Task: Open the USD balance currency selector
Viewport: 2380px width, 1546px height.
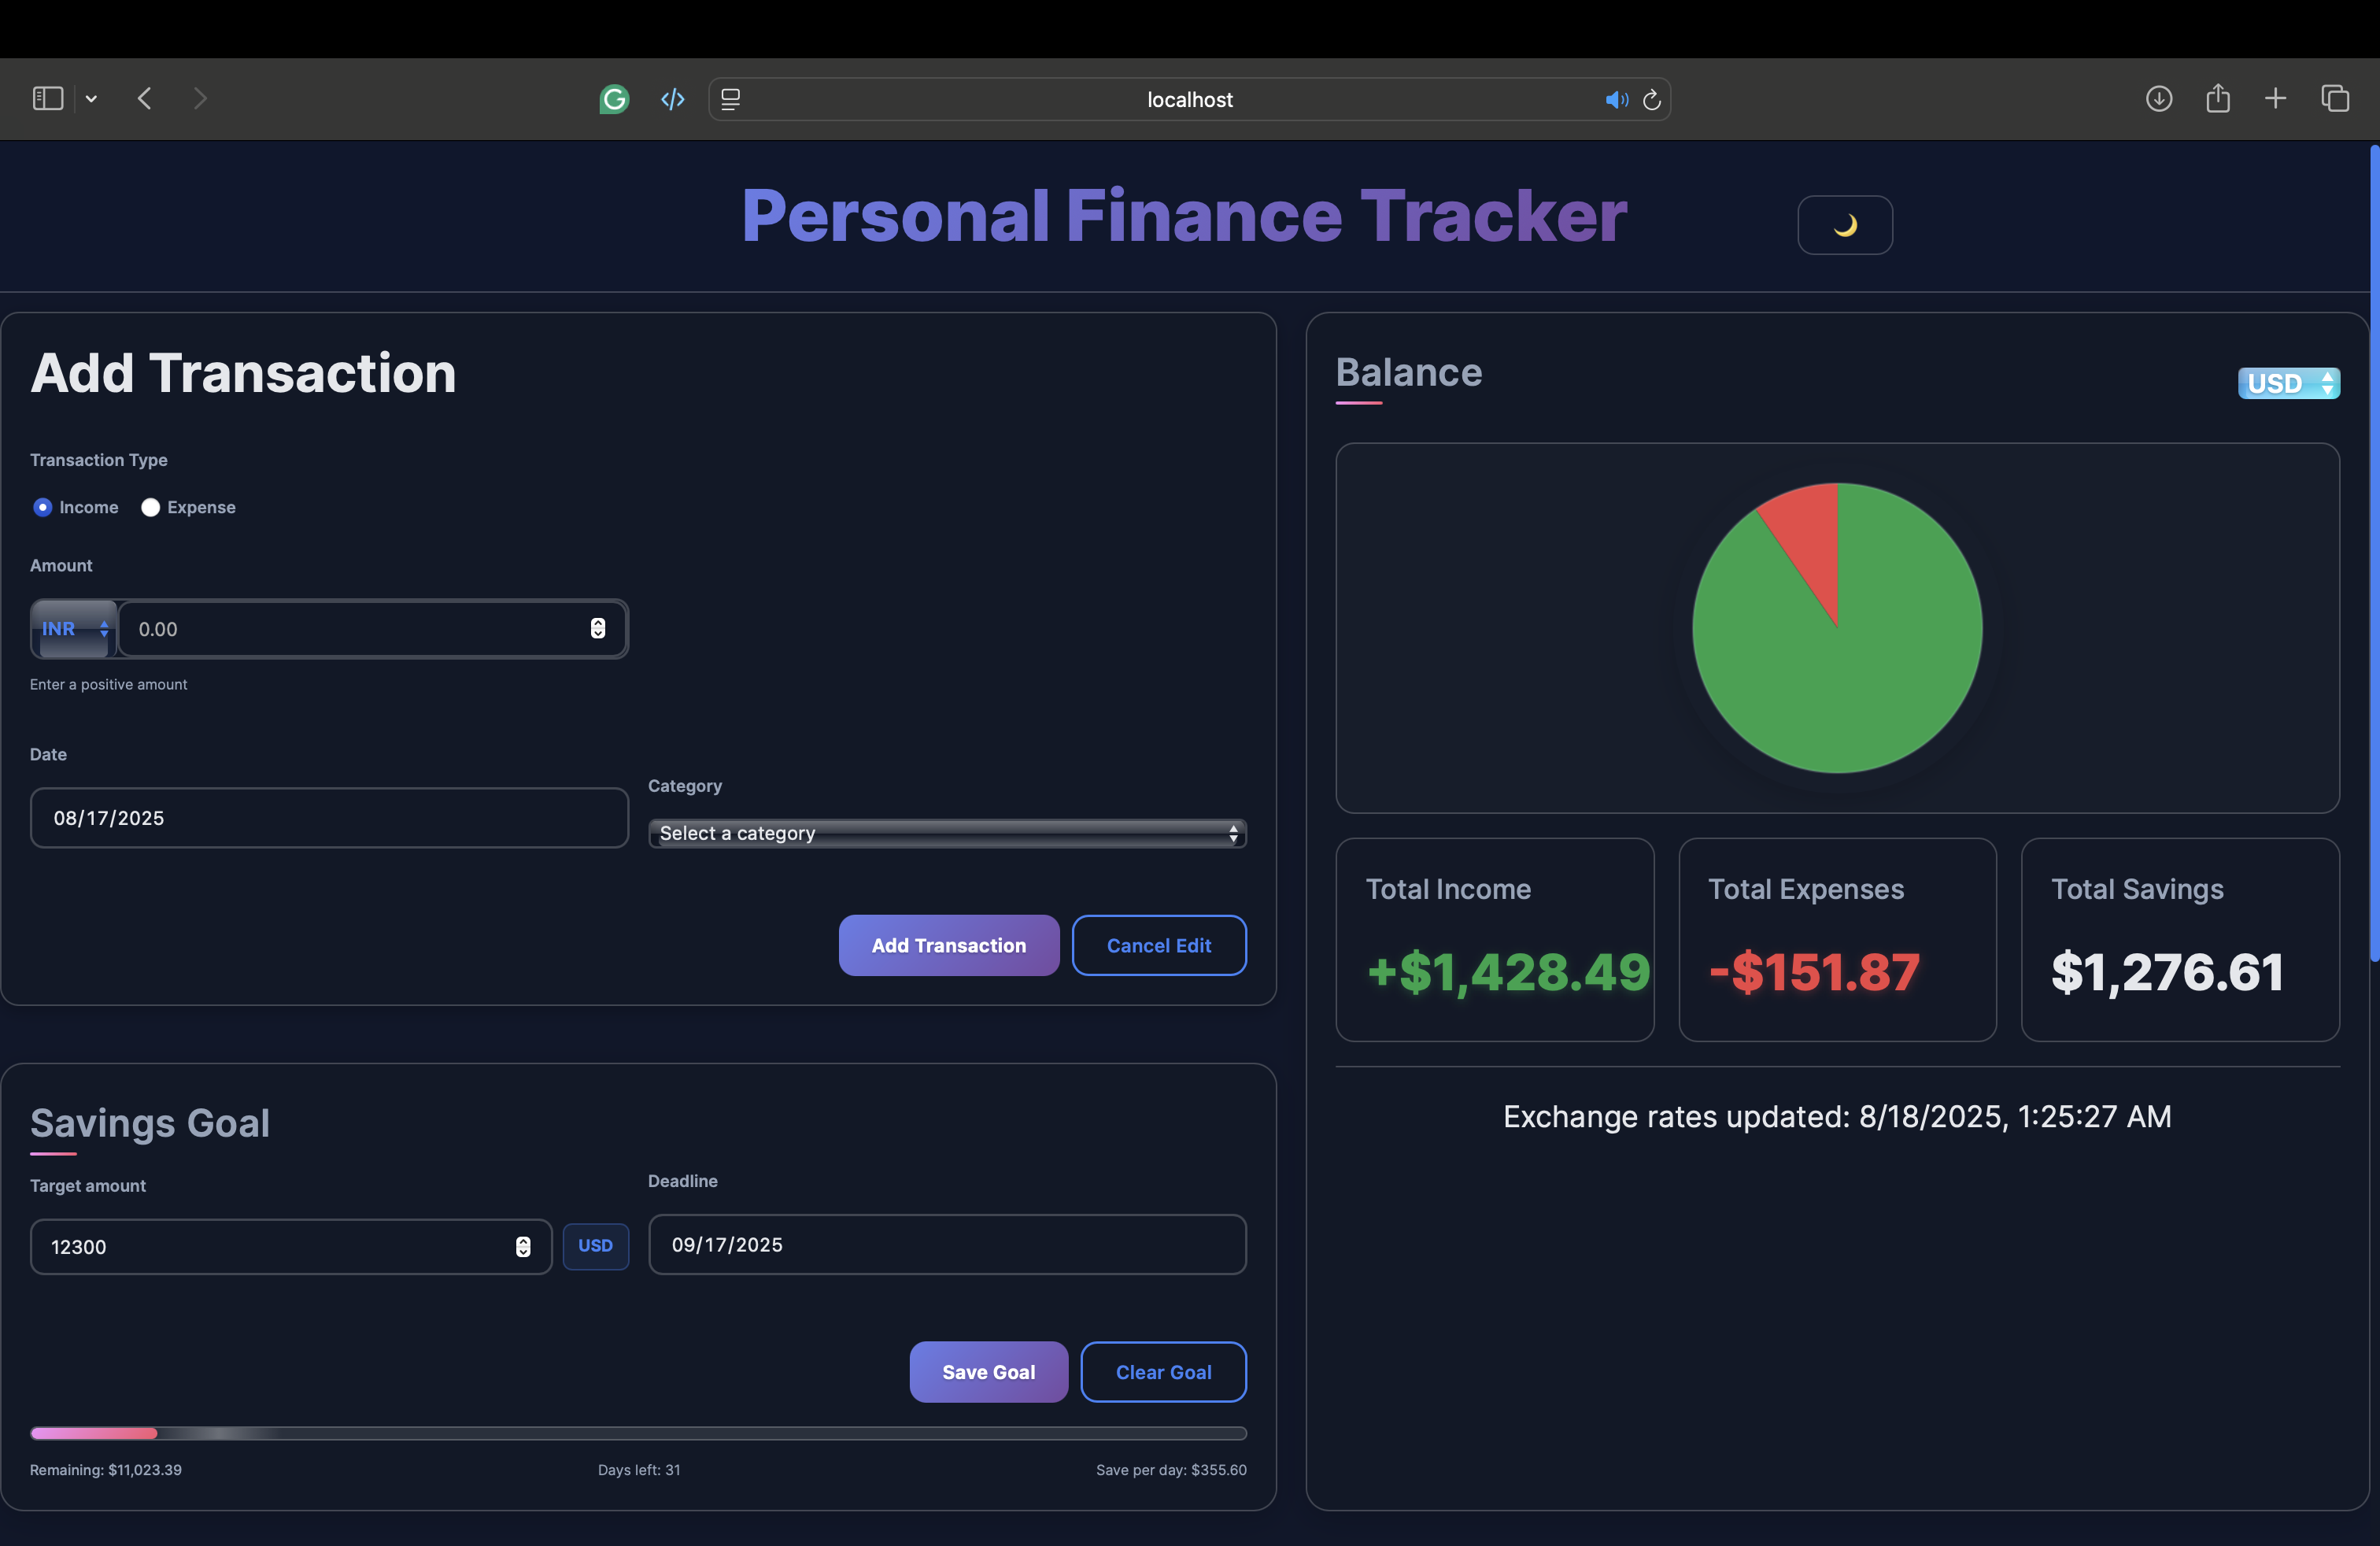Action: tap(2288, 383)
